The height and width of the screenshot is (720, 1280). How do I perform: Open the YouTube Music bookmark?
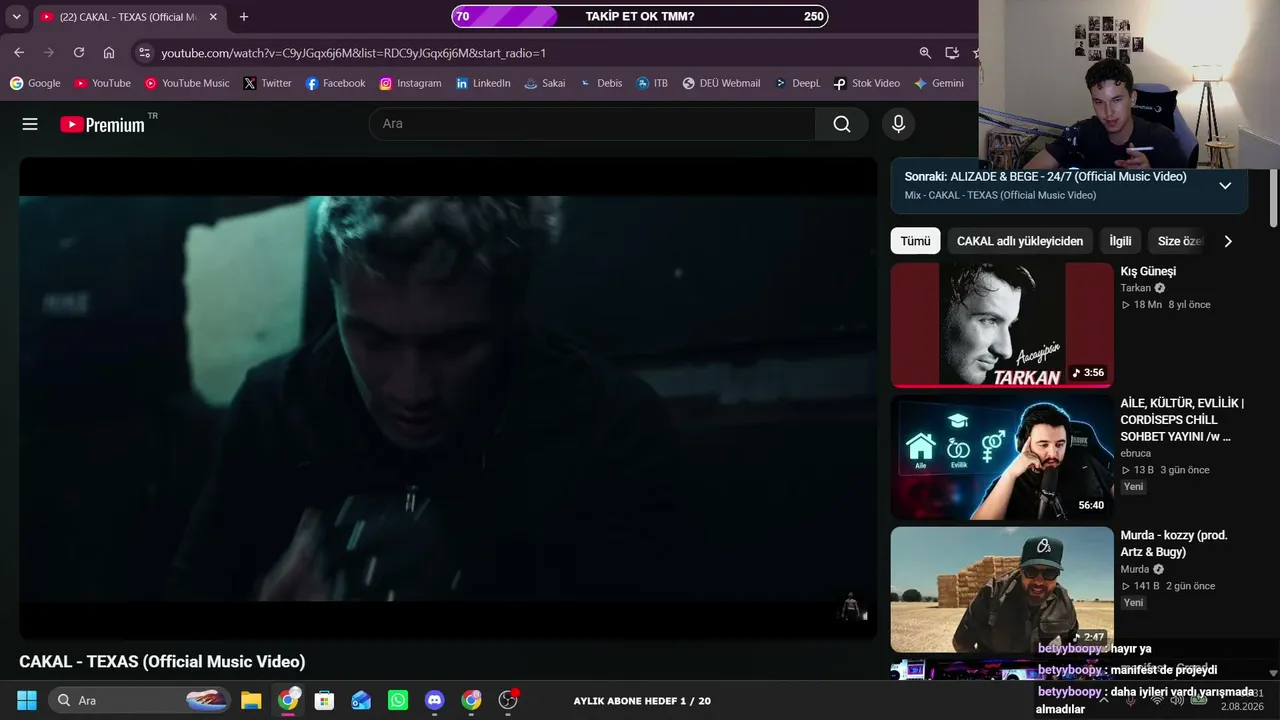[187, 83]
